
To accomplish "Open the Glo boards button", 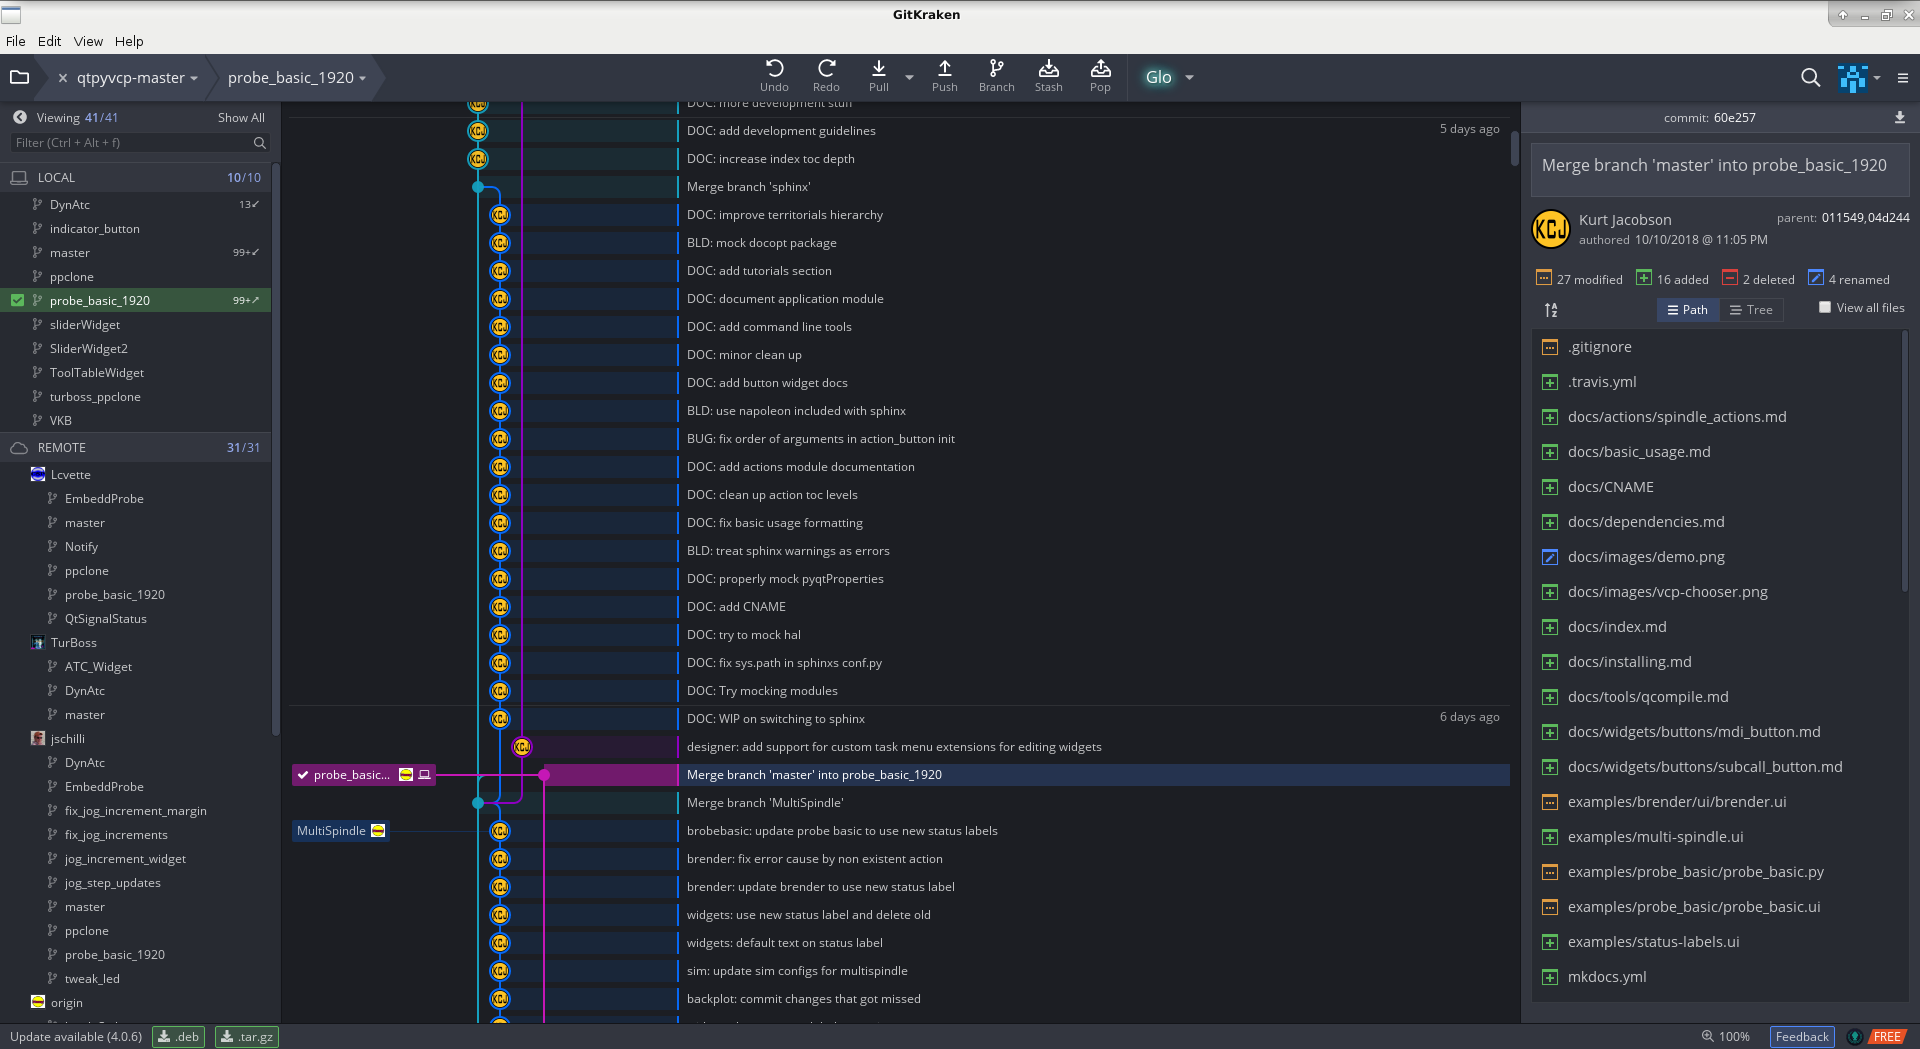I will click(x=1158, y=77).
